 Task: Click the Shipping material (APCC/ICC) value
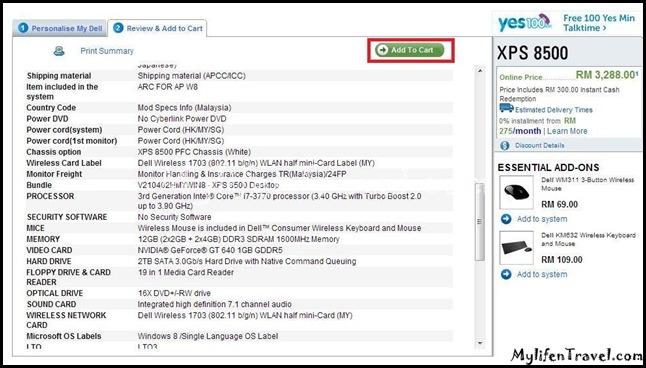pyautogui.click(x=192, y=76)
